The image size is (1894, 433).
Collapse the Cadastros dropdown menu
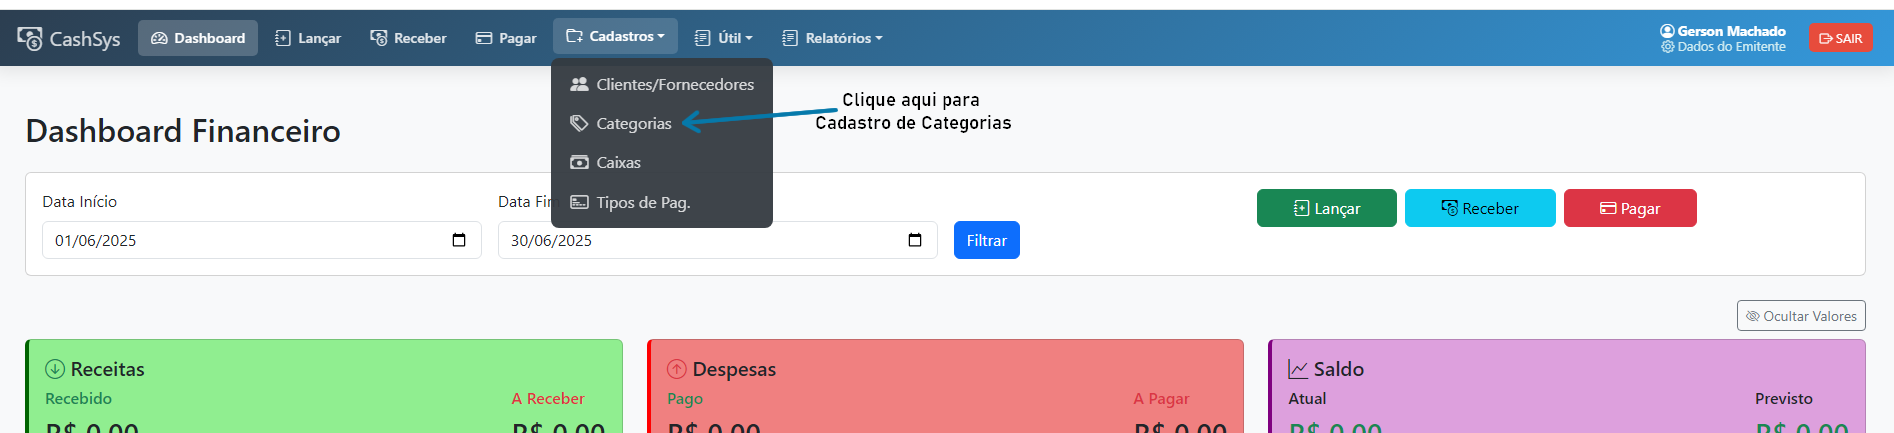point(615,36)
